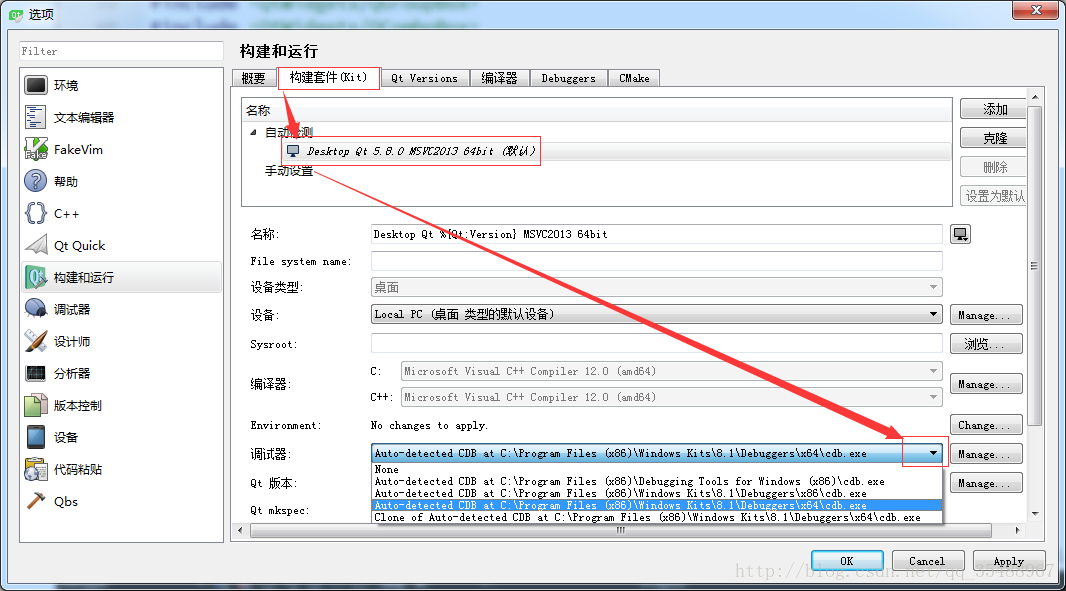
Task: Click Manage button beside Qt 版本
Action: coord(986,483)
